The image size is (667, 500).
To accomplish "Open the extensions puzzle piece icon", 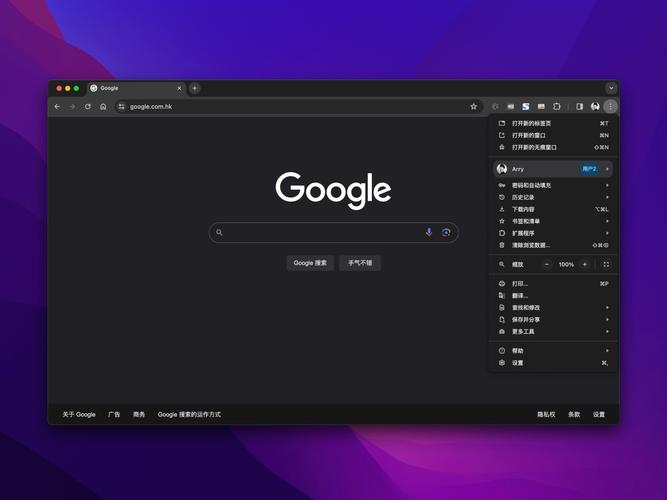I will pos(557,106).
